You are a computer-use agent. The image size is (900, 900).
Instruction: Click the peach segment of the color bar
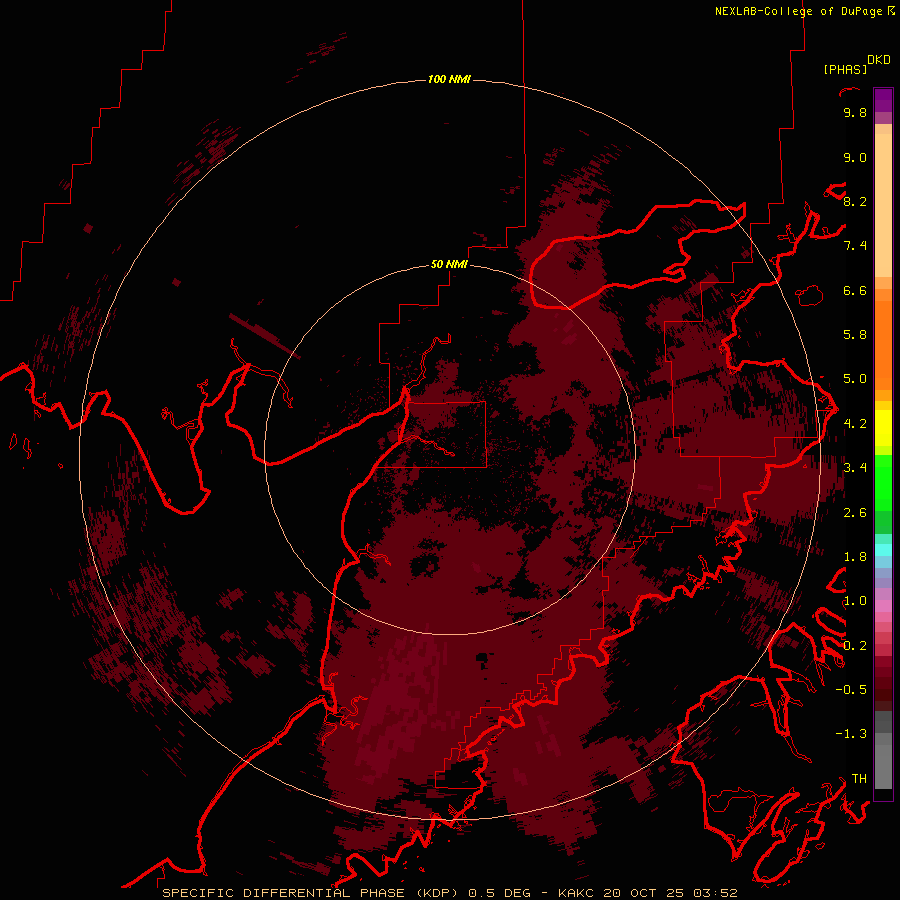point(883,205)
